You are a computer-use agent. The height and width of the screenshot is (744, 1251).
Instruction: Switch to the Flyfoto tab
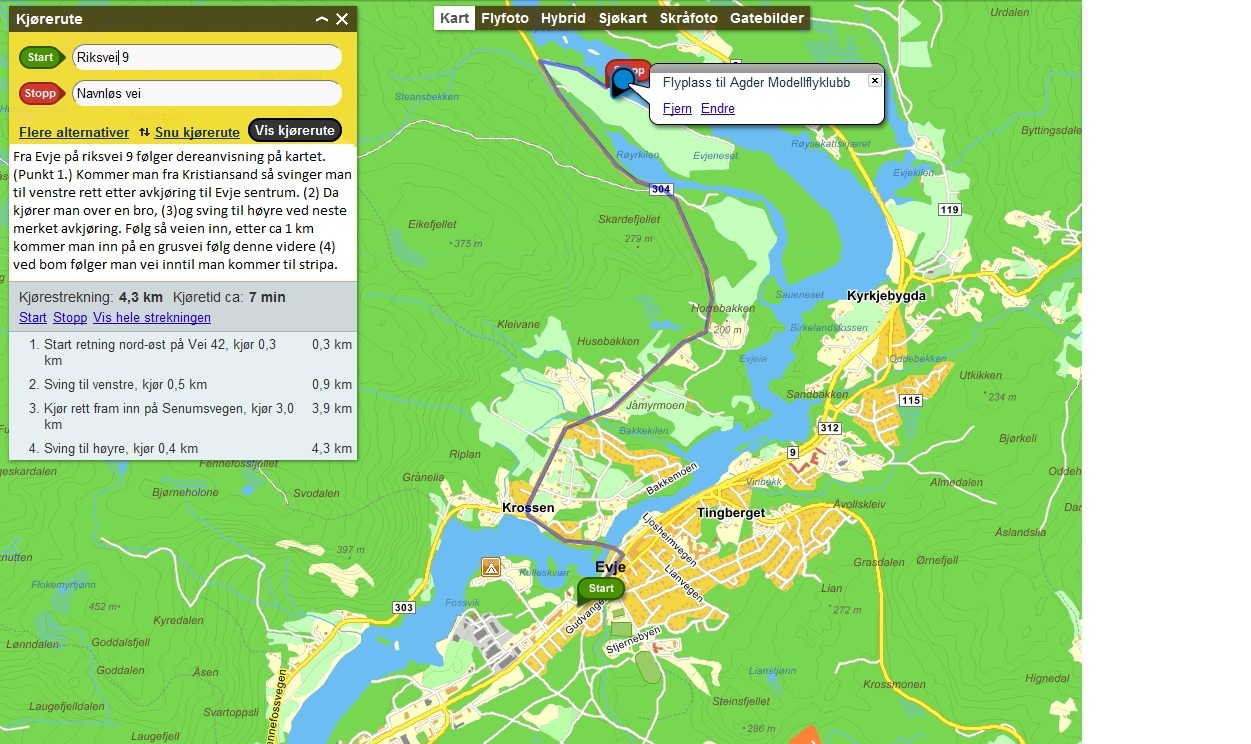pos(504,18)
